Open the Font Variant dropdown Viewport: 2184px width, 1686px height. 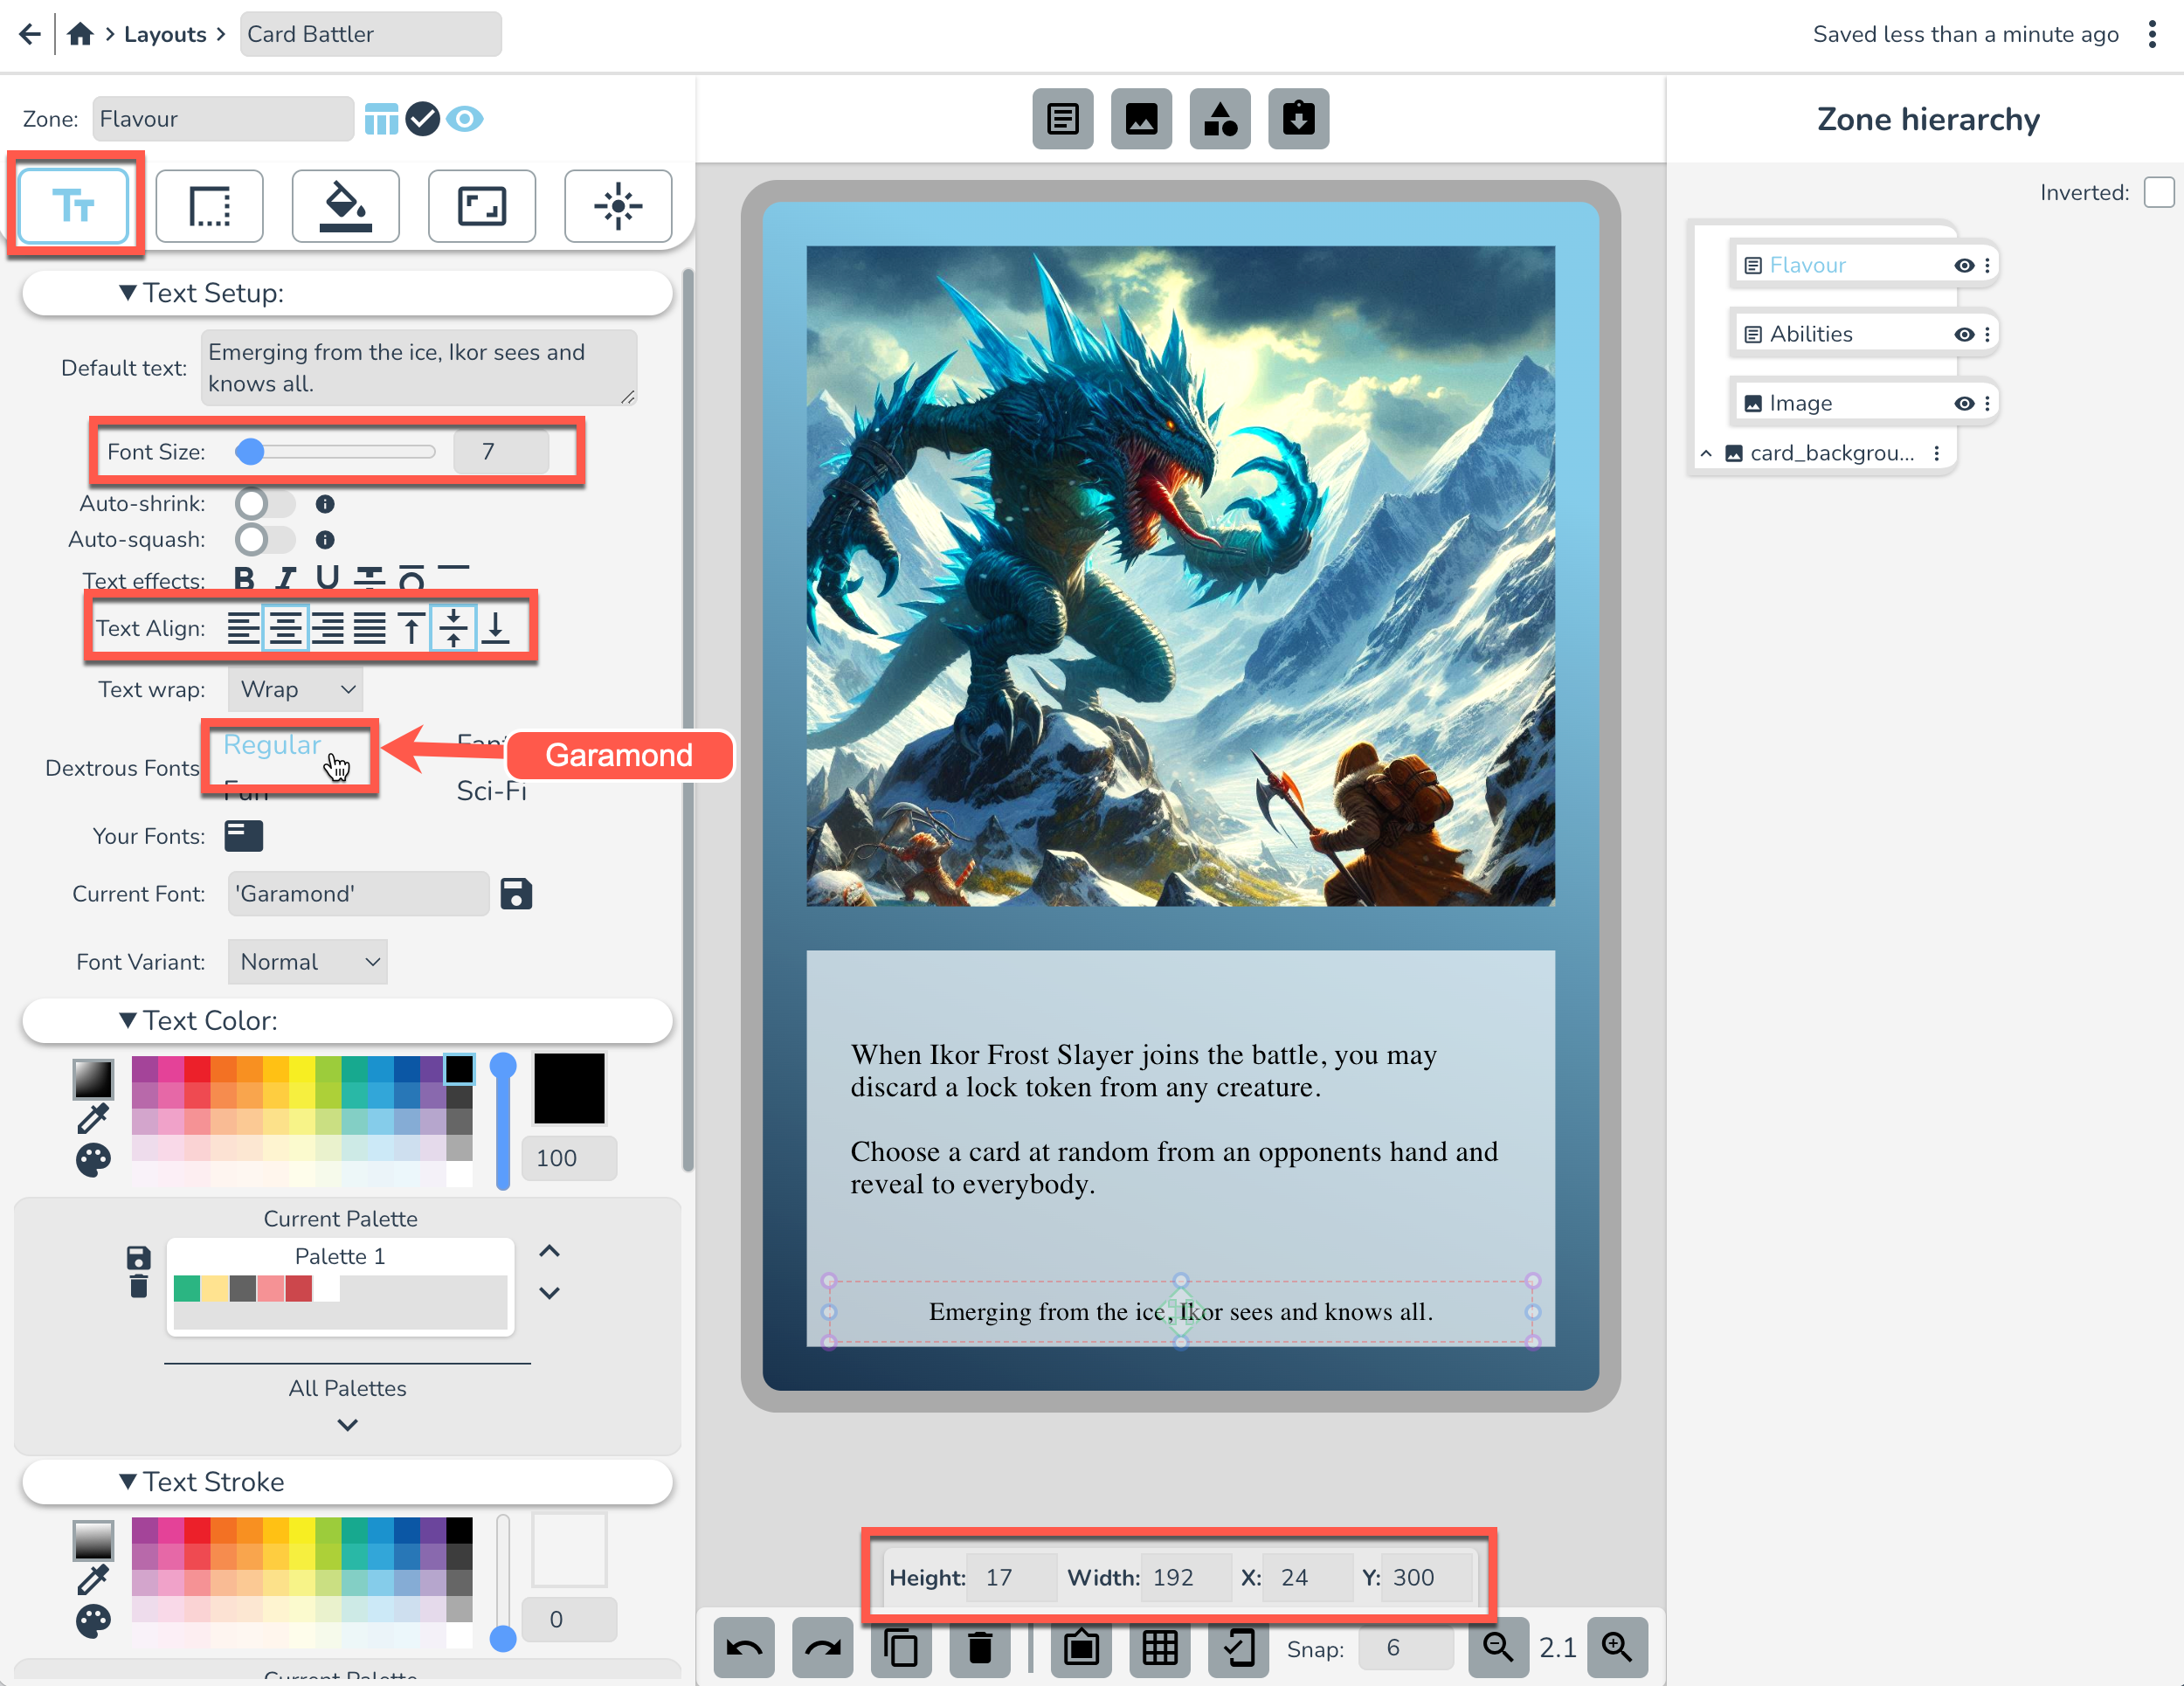click(x=307, y=961)
